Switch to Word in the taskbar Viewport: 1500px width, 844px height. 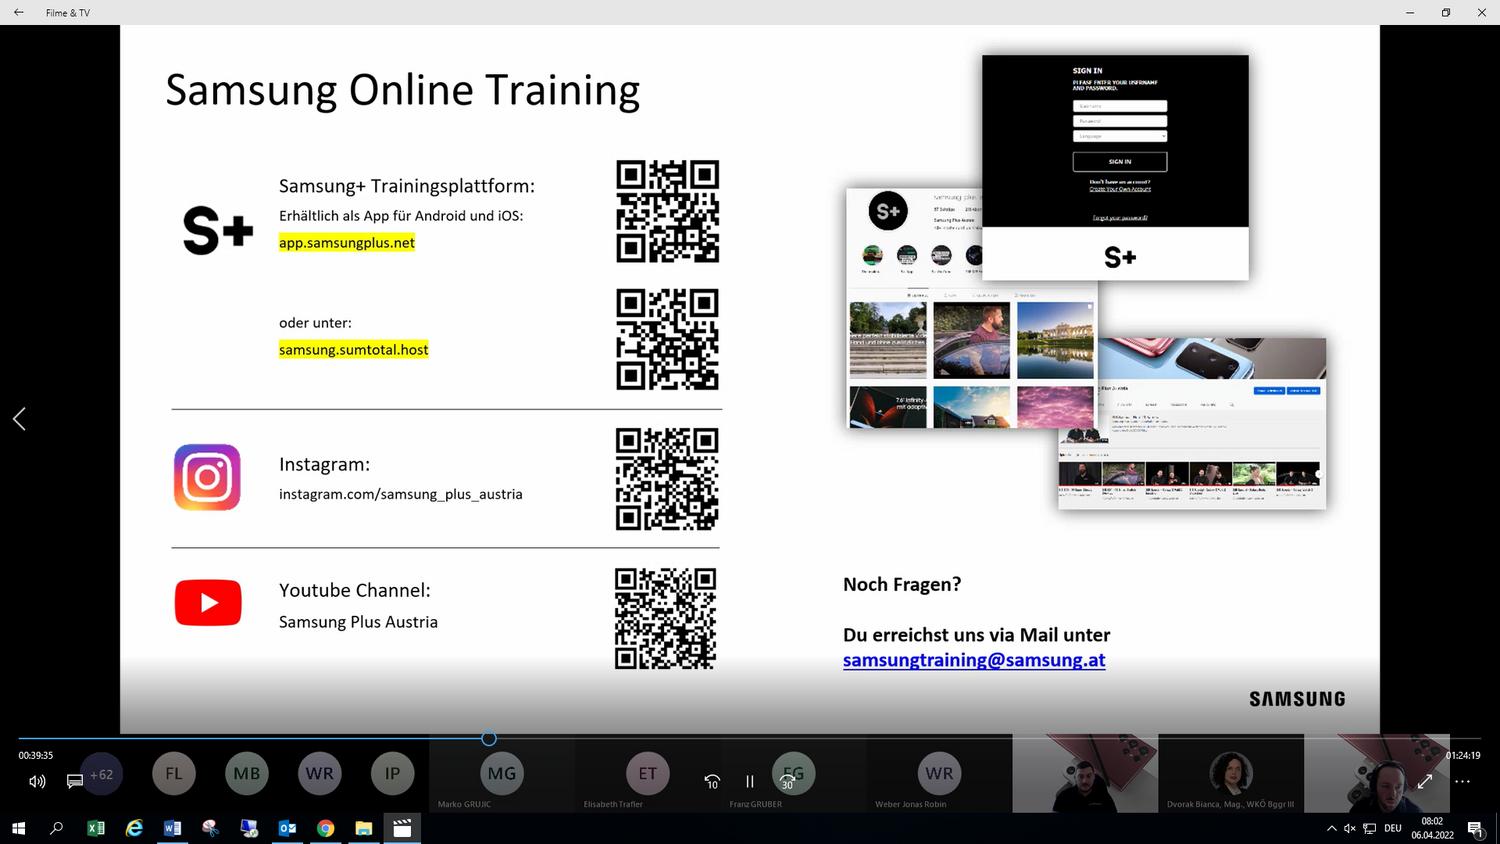[172, 828]
